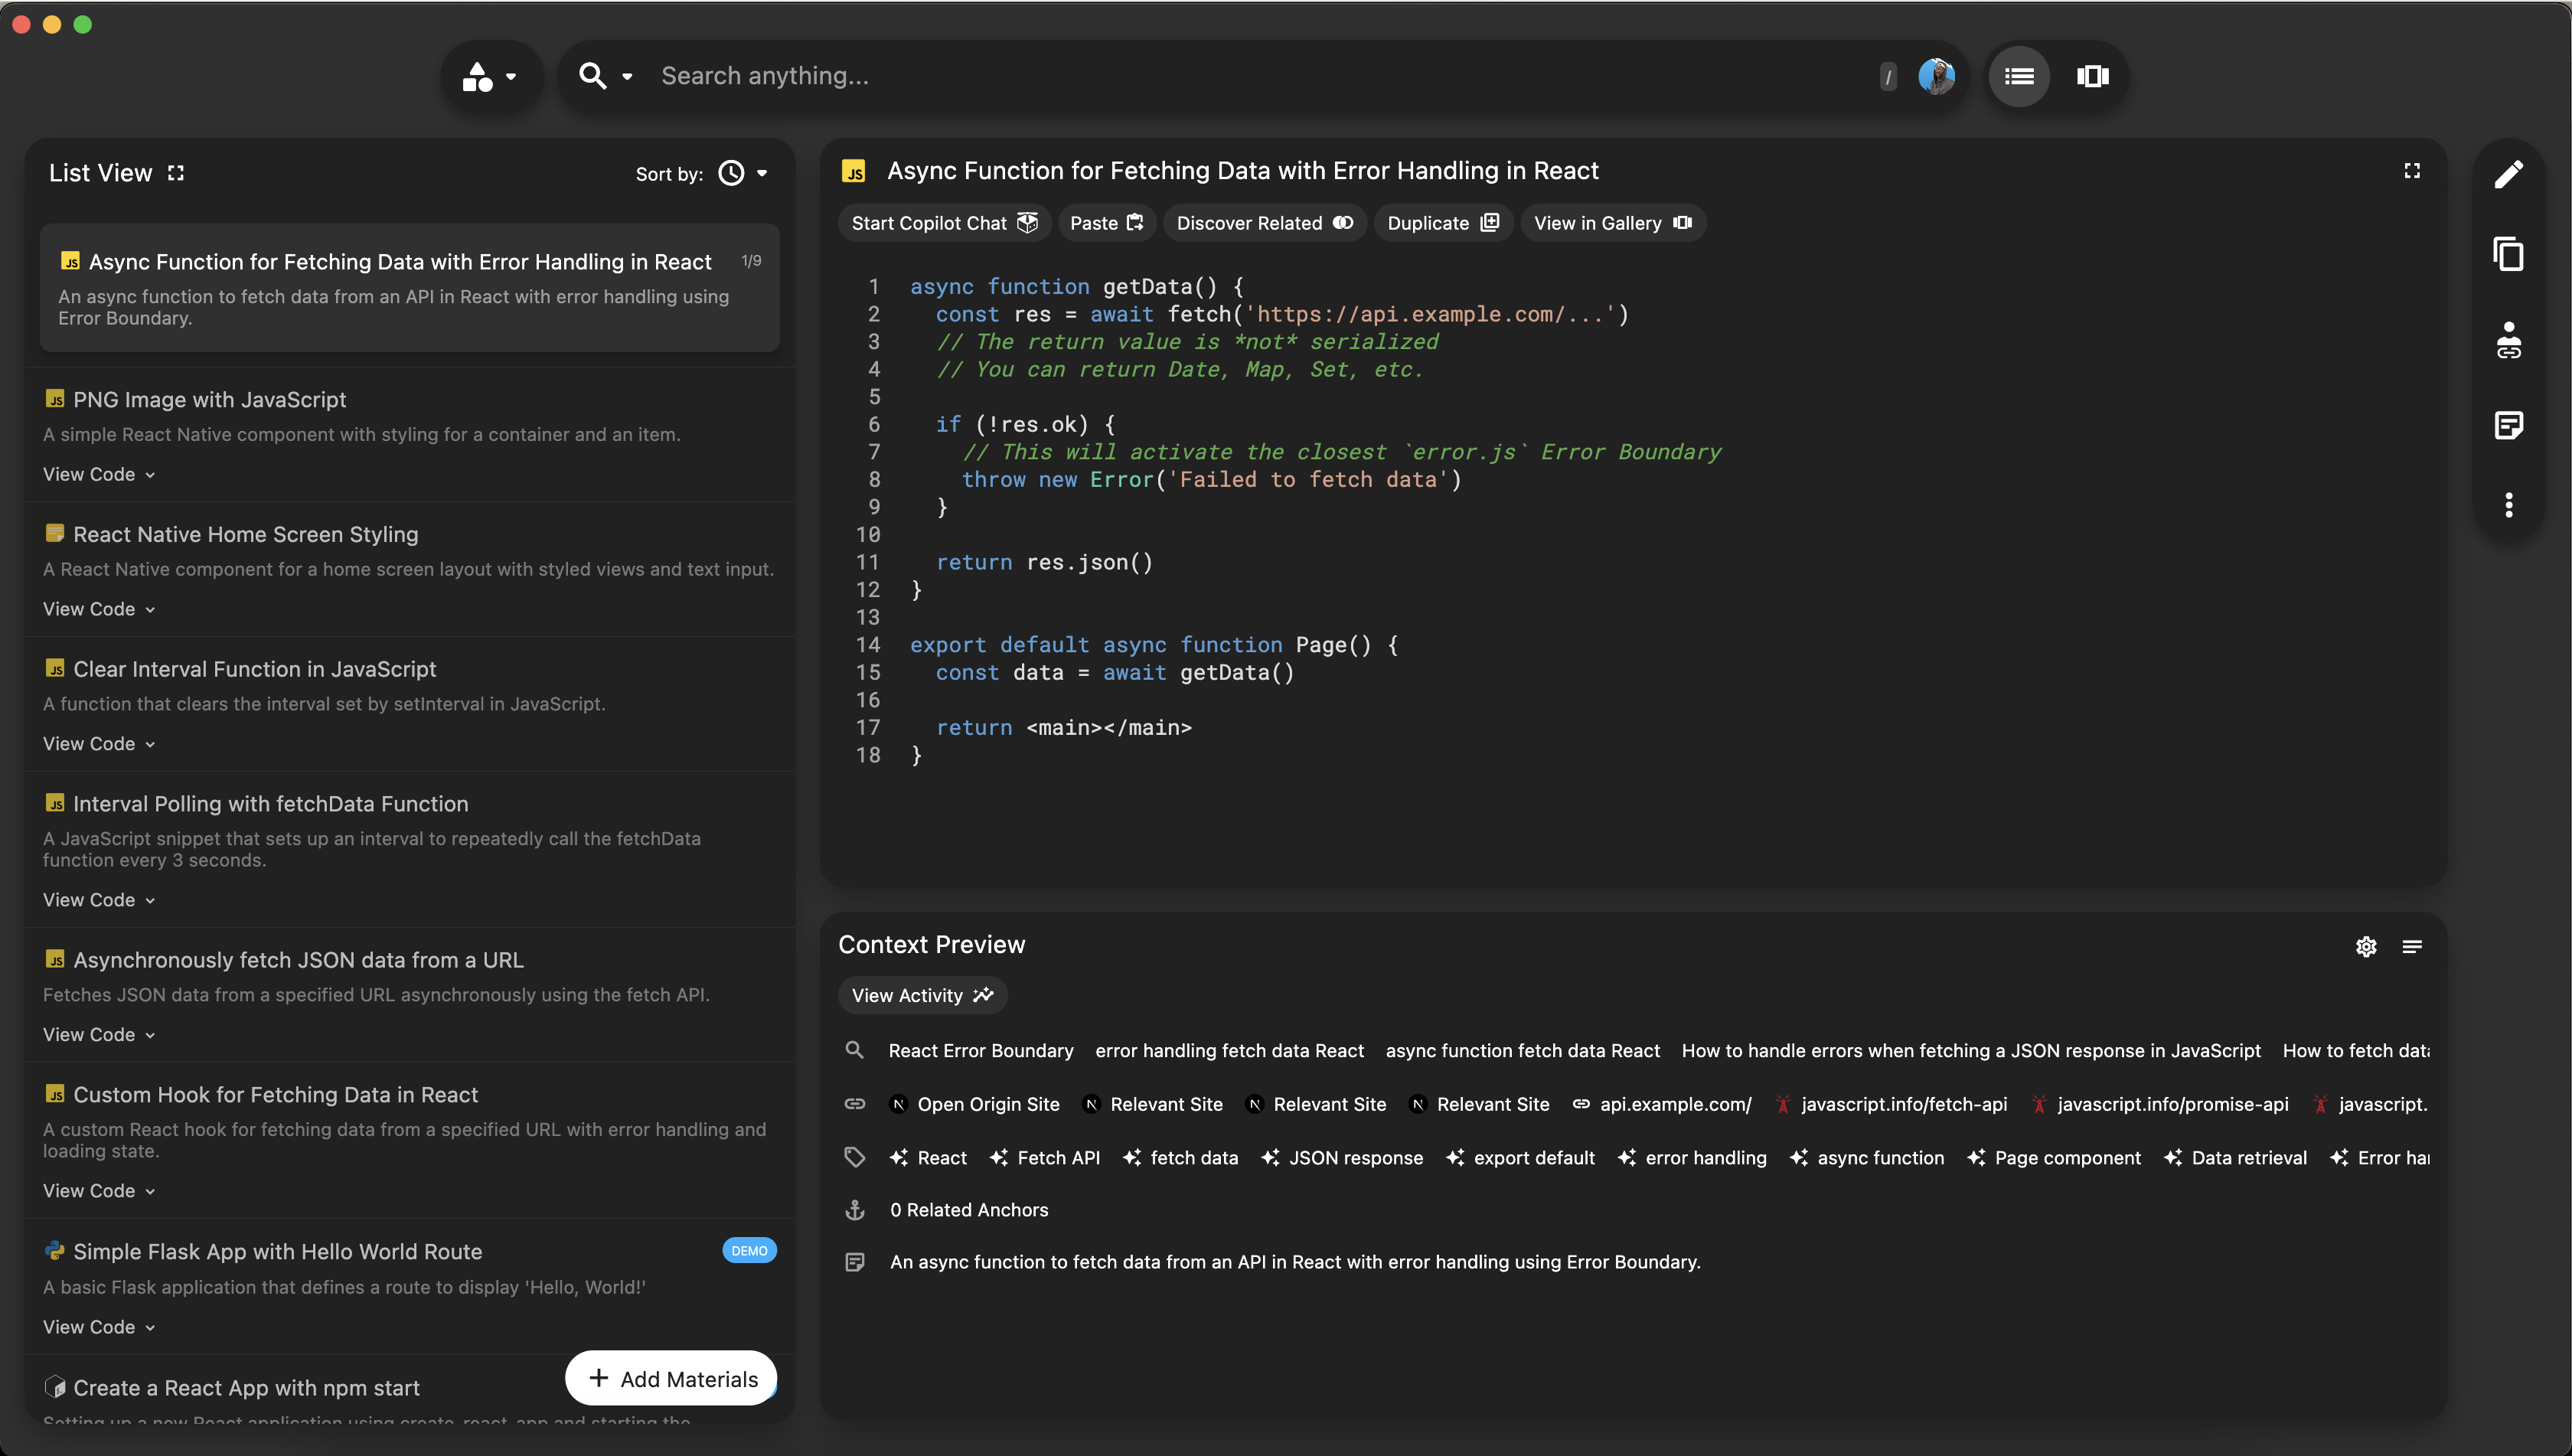Select Clear Interval Function in JavaScript snippet
The image size is (2572, 1456).
click(x=254, y=669)
